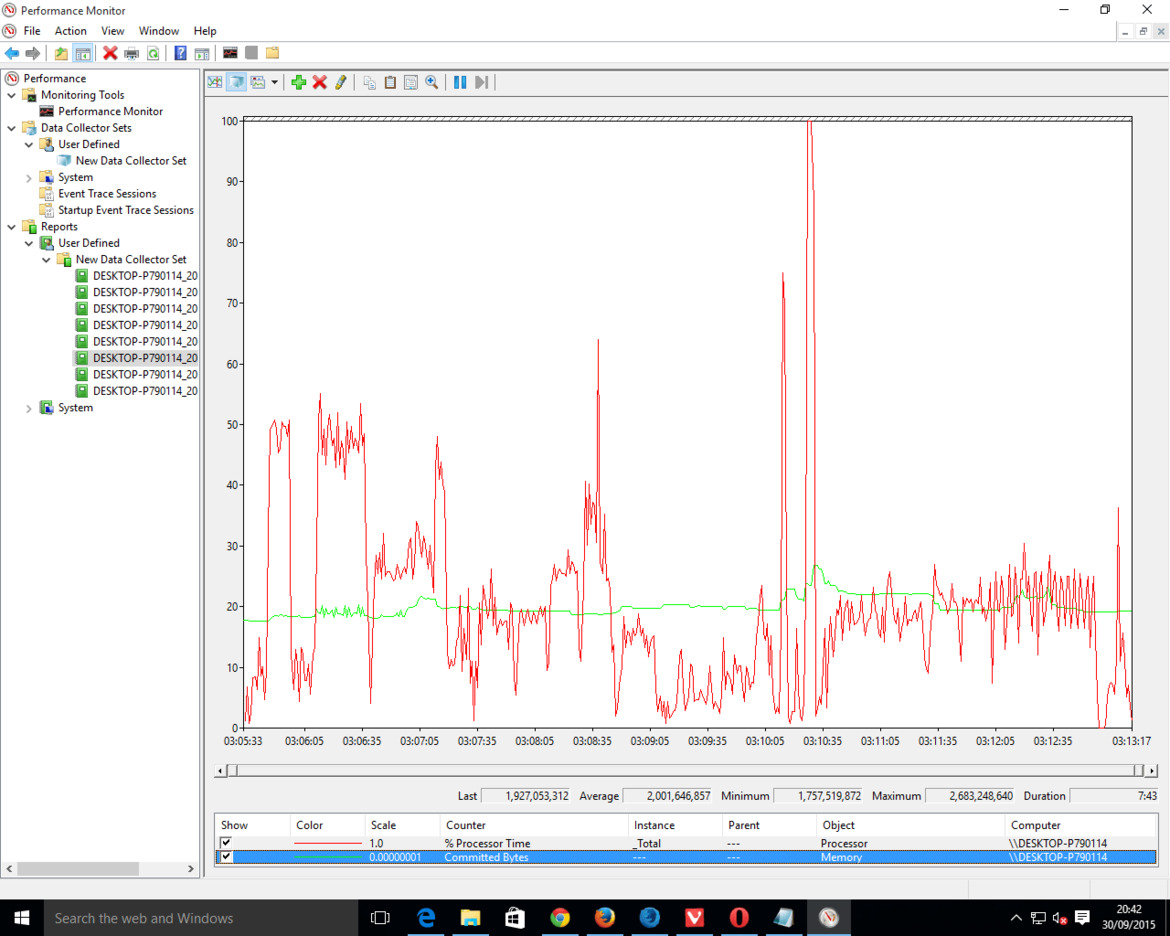Viewport: 1170px width, 936px height.
Task: Open Google Chrome from the taskbar
Action: click(560, 918)
